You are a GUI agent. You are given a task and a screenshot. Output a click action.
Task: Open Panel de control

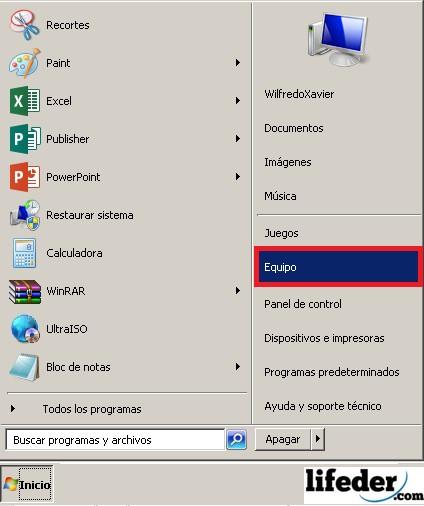pyautogui.click(x=303, y=304)
